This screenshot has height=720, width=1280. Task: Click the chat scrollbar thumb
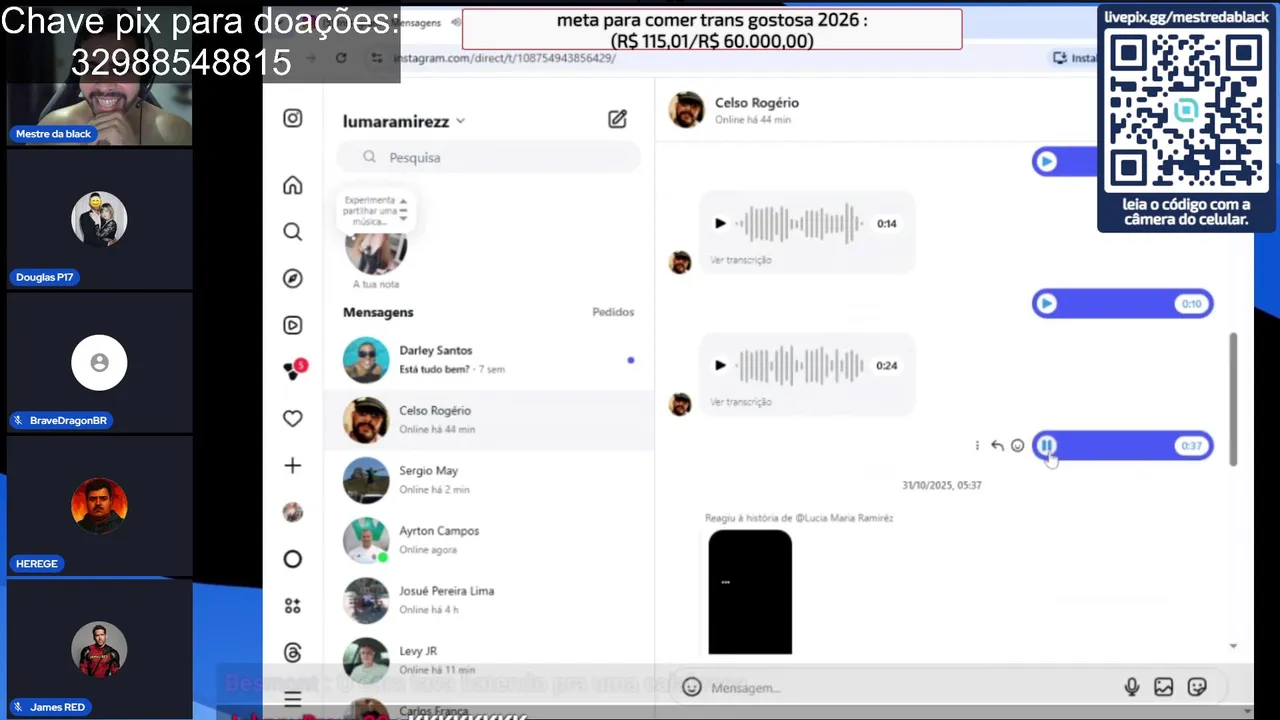pyautogui.click(x=1233, y=399)
